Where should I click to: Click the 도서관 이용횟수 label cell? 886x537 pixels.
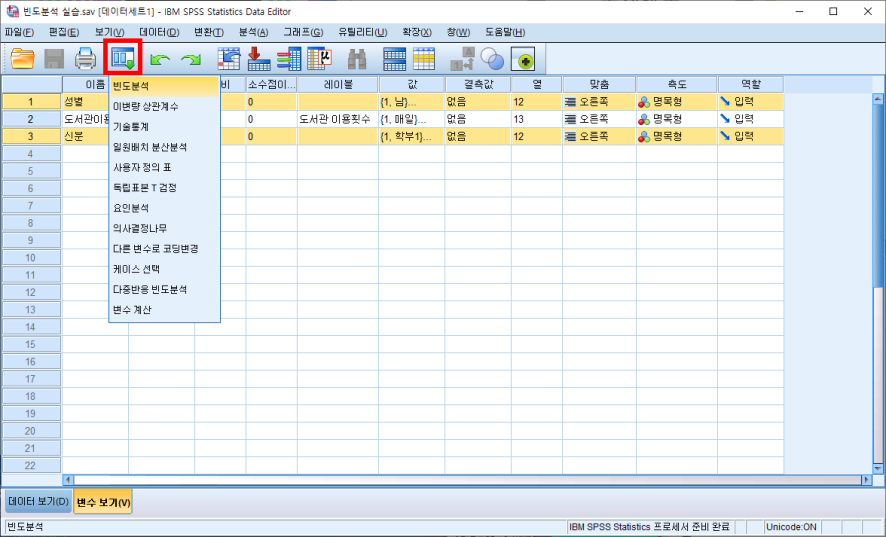(338, 119)
